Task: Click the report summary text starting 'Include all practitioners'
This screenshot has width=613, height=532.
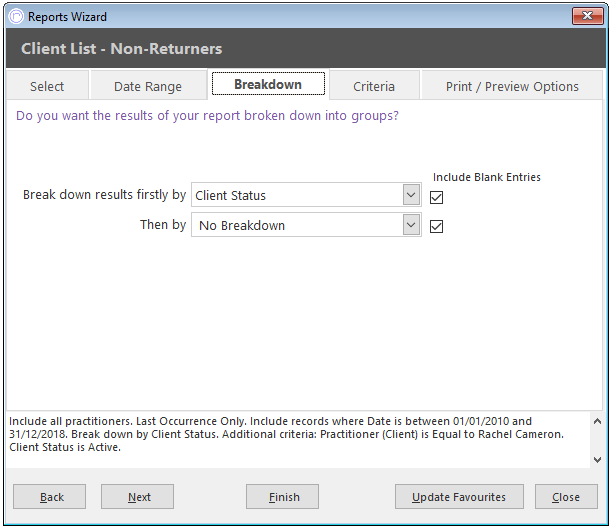Action: coord(289,434)
